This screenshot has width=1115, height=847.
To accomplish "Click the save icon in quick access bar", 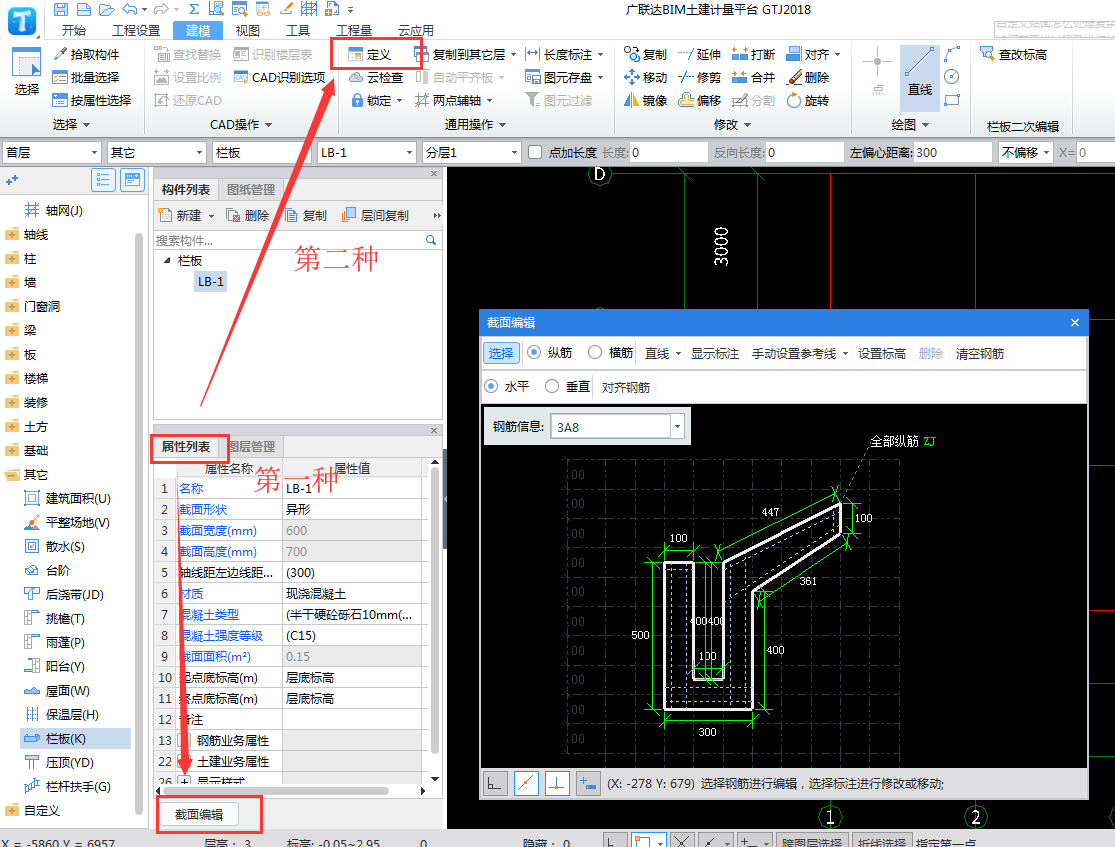I will click(x=61, y=9).
